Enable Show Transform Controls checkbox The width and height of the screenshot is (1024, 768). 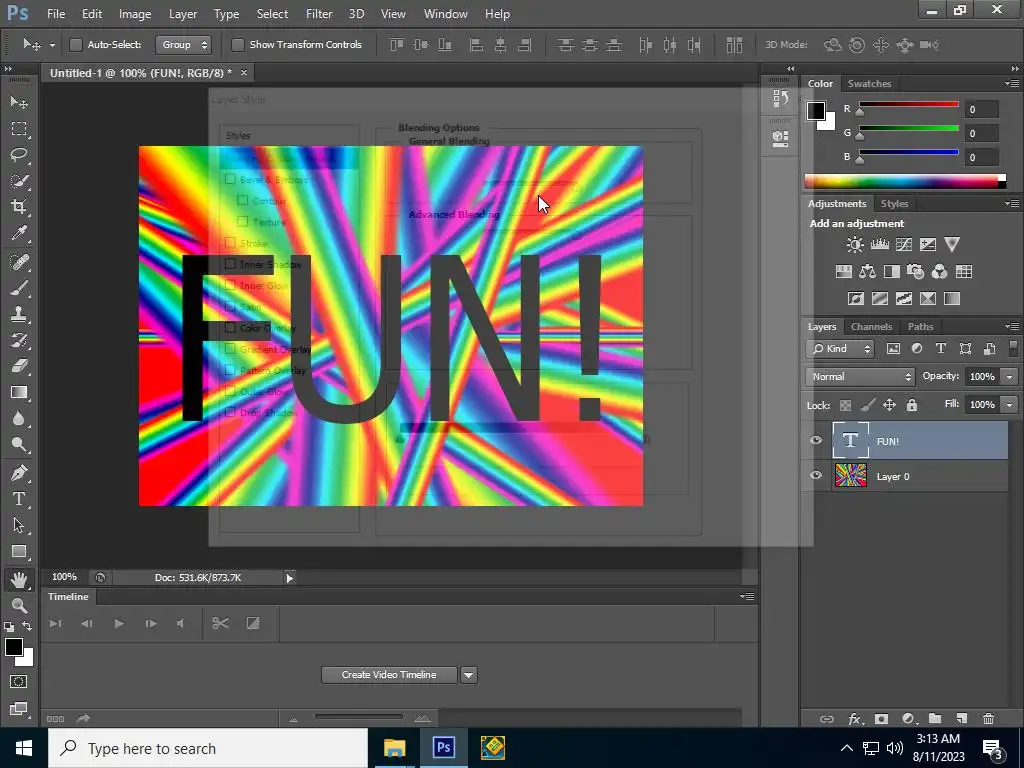point(238,44)
